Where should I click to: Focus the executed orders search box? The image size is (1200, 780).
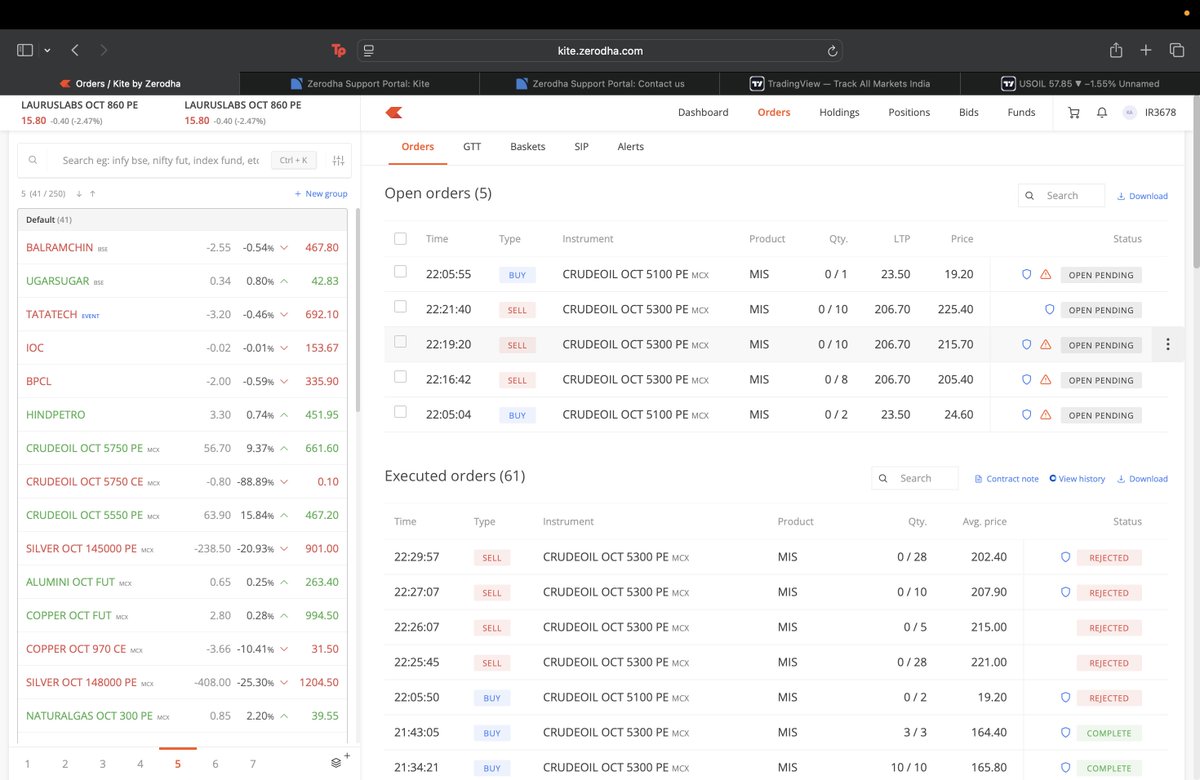pyautogui.click(x=914, y=479)
